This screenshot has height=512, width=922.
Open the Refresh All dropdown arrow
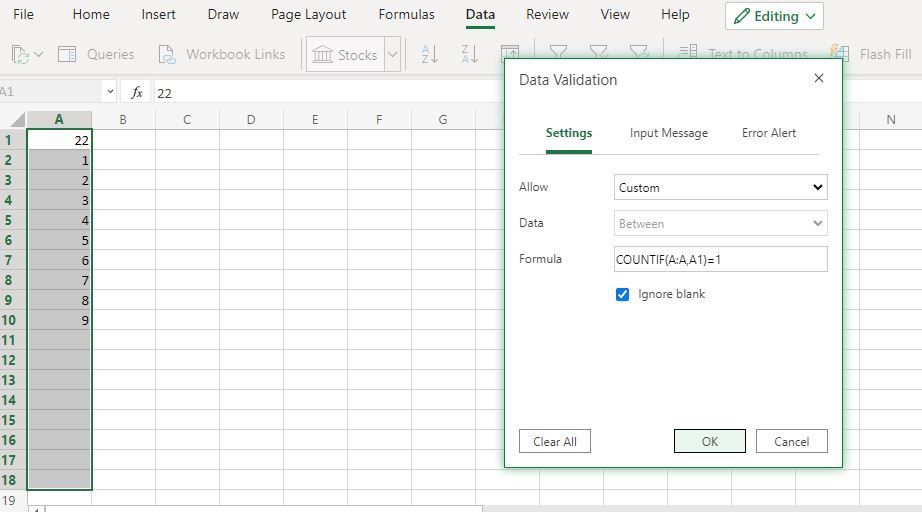39,55
